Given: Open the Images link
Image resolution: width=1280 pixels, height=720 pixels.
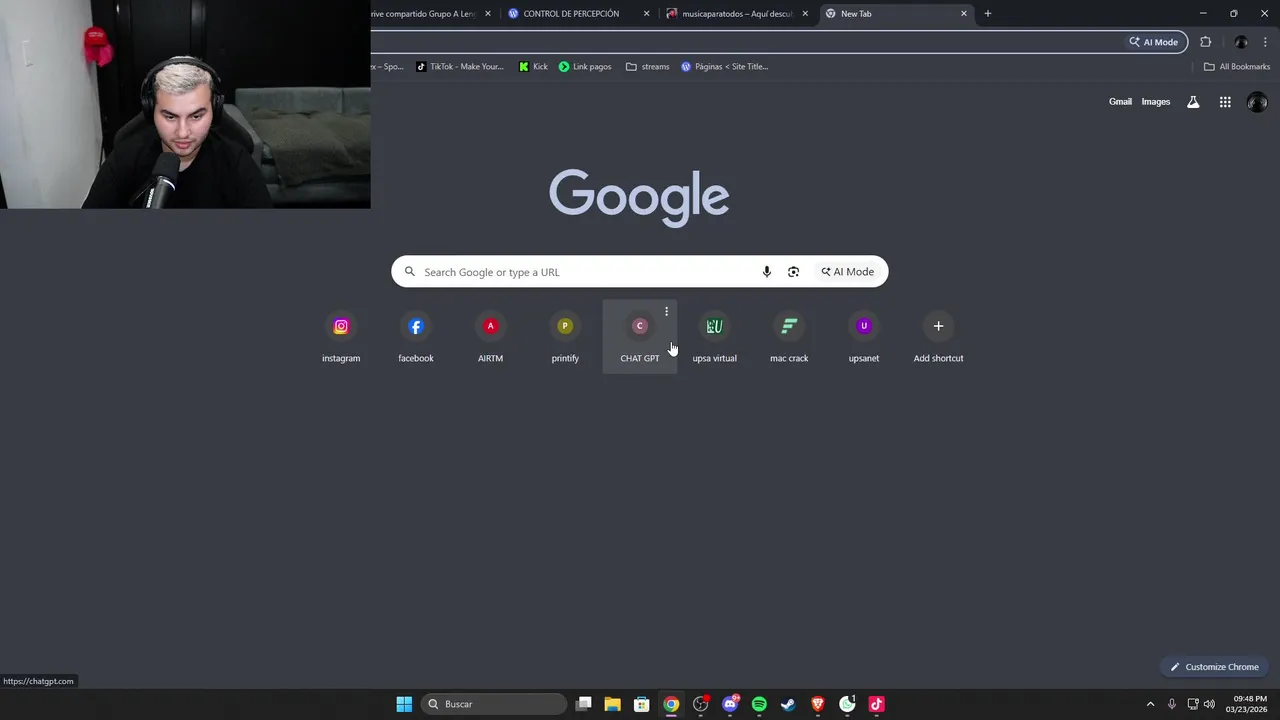Looking at the screenshot, I should [1155, 102].
